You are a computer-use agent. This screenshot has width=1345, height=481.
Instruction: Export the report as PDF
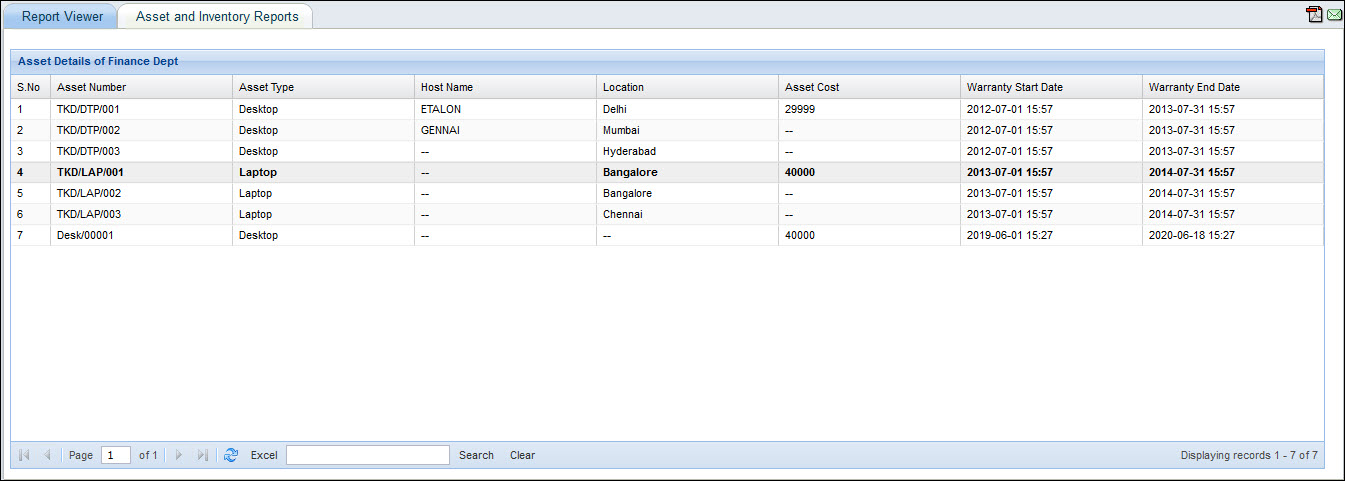coord(1315,14)
